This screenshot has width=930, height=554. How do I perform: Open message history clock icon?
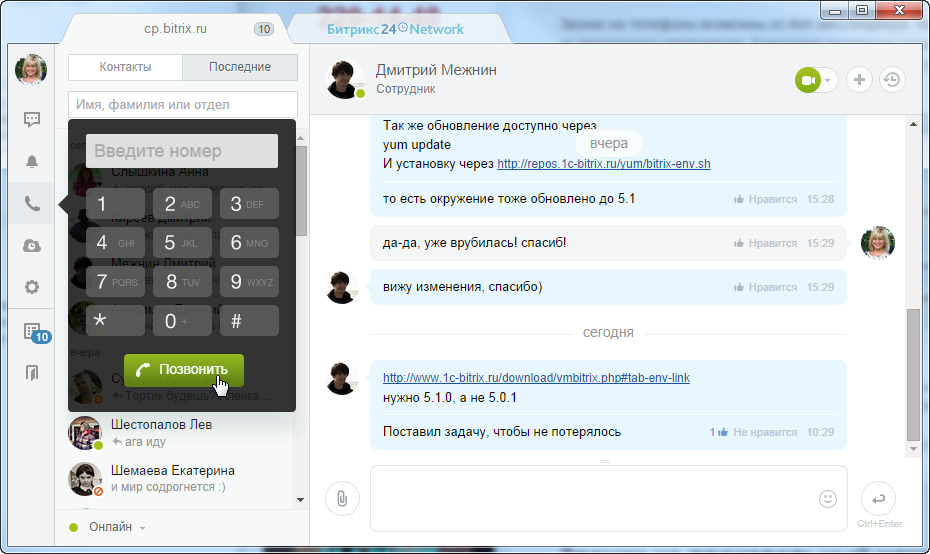891,80
